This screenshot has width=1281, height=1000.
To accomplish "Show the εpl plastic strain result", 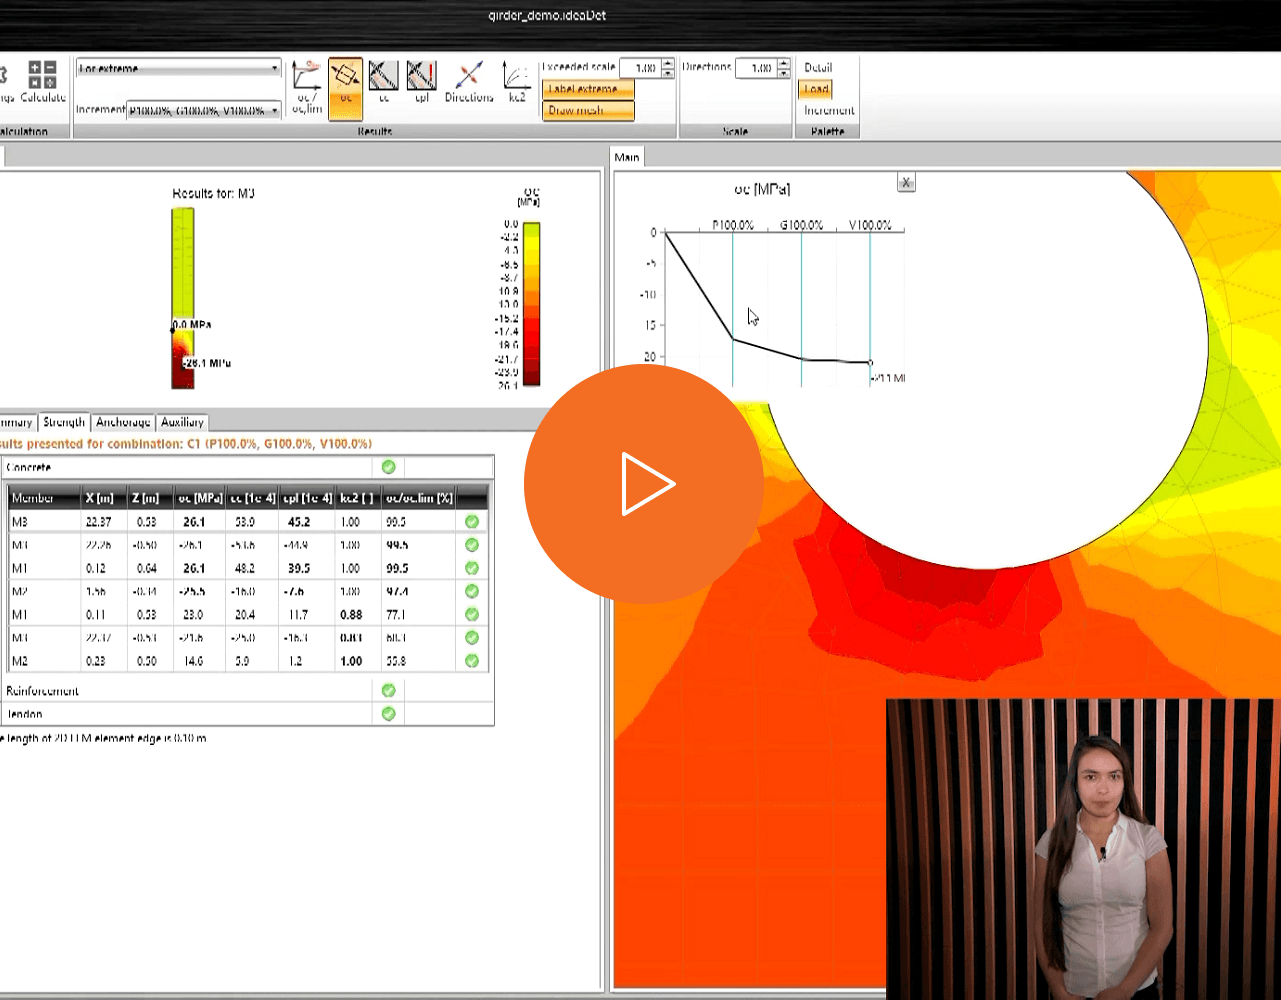I will (421, 82).
